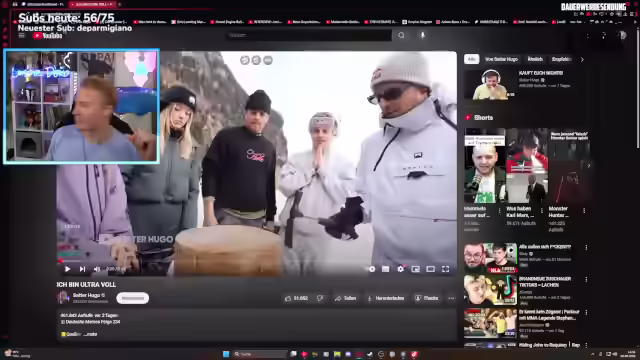The image size is (640, 360).
Task: Mute the video volume icon
Action: [97, 269]
